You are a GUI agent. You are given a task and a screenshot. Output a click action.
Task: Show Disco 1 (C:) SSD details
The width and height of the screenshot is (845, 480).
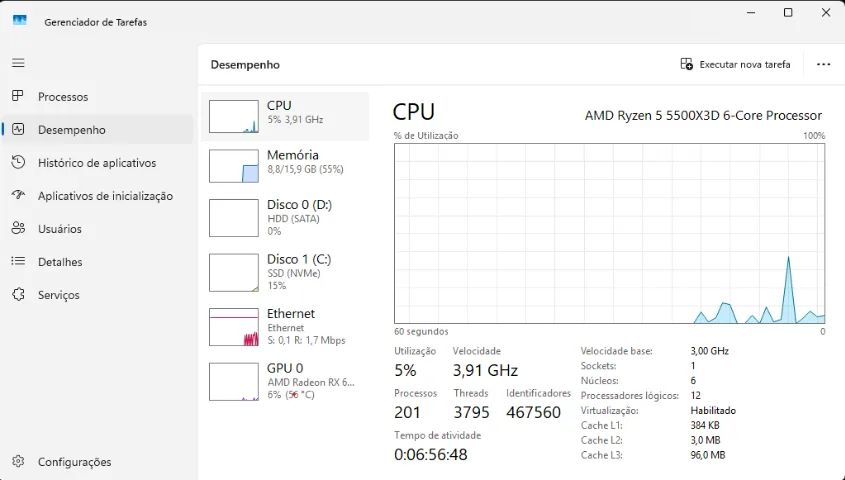point(234,272)
